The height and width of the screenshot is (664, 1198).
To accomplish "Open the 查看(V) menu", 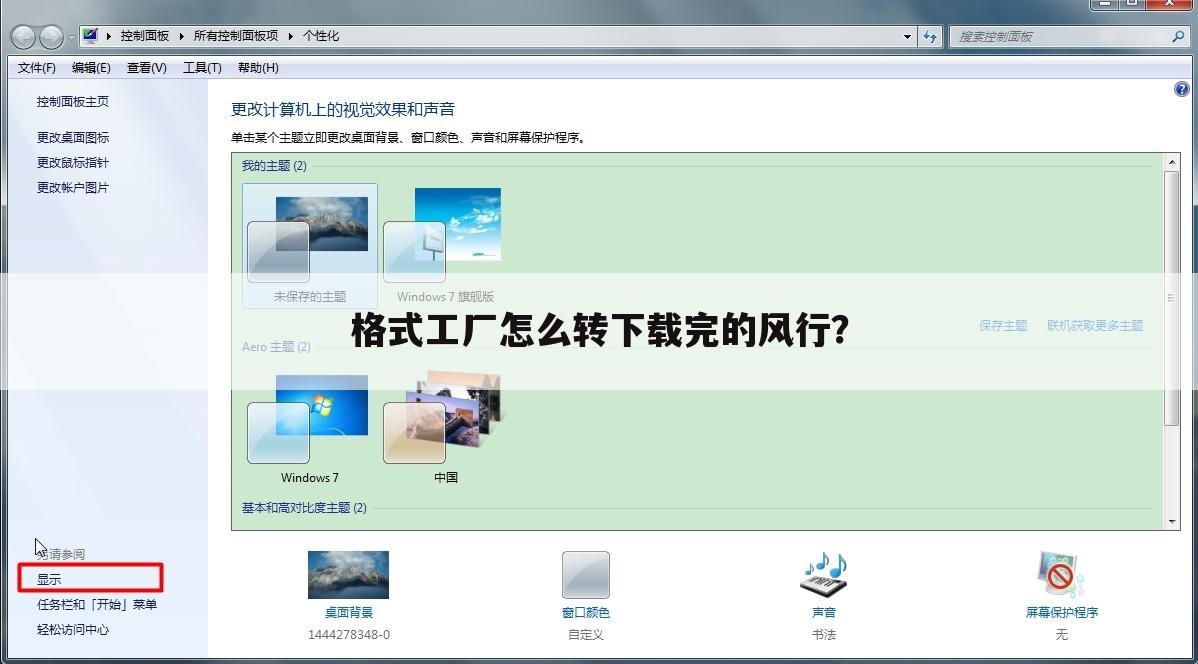I will click(147, 67).
